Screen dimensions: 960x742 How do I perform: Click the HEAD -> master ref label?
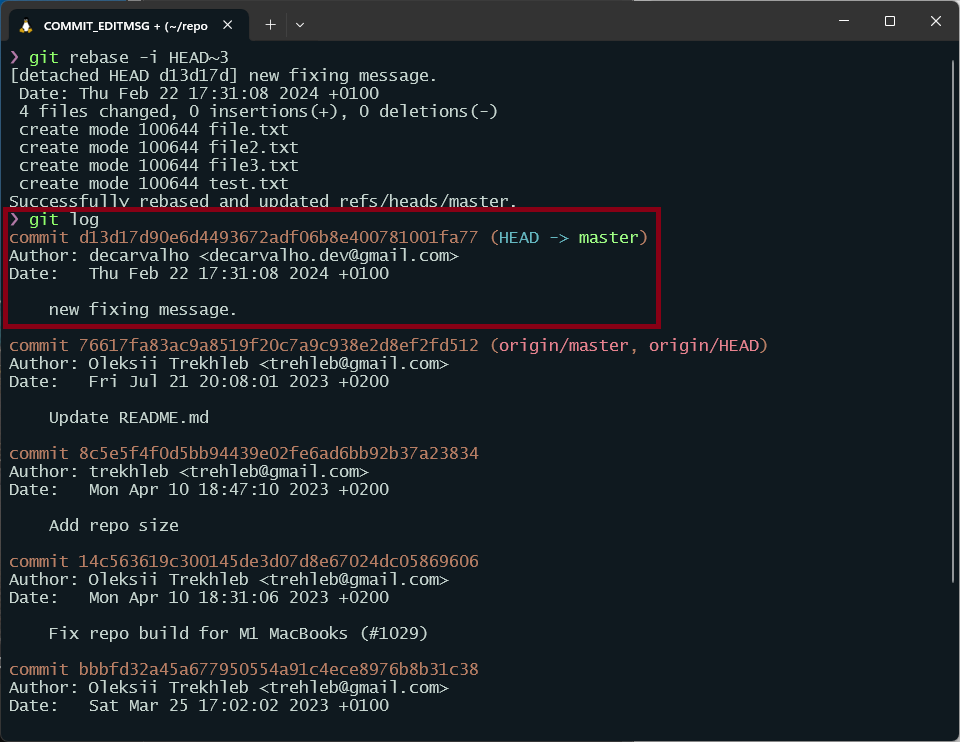pyautogui.click(x=573, y=238)
